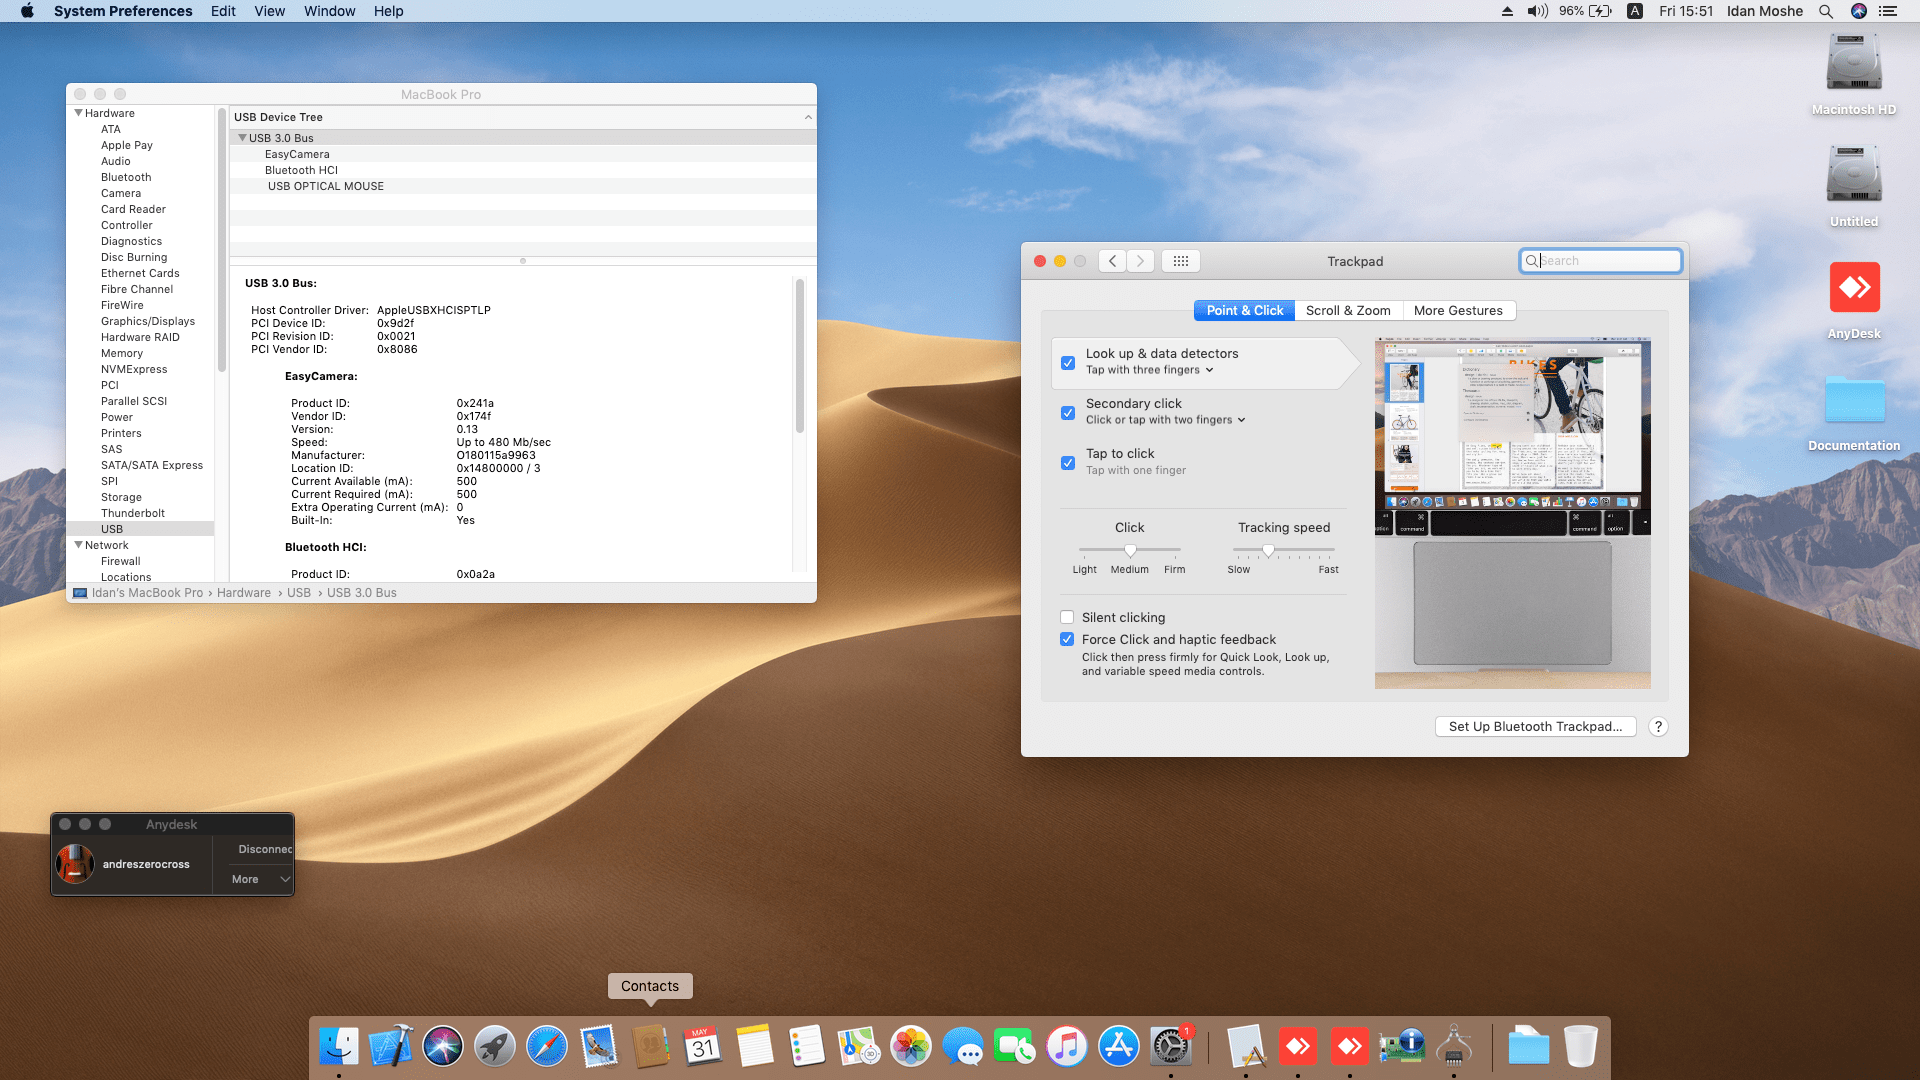Open the Trackpad help question mark

tap(1658, 727)
